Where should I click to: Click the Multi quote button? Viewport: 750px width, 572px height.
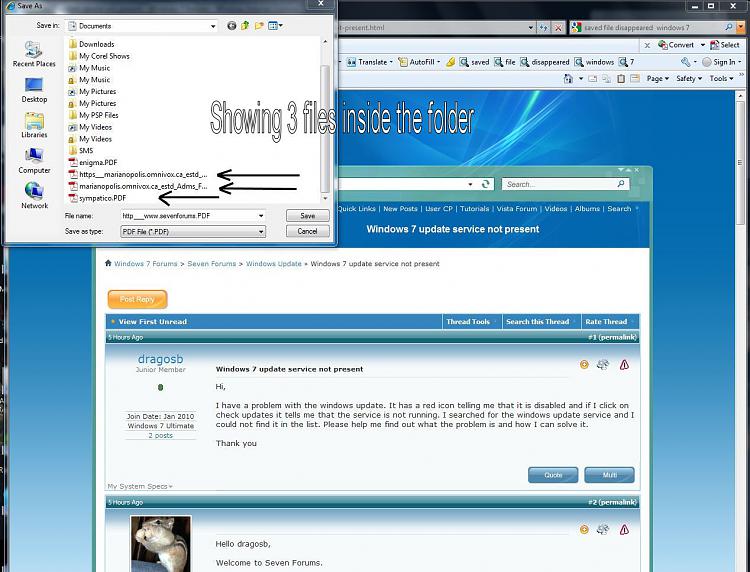click(x=609, y=475)
